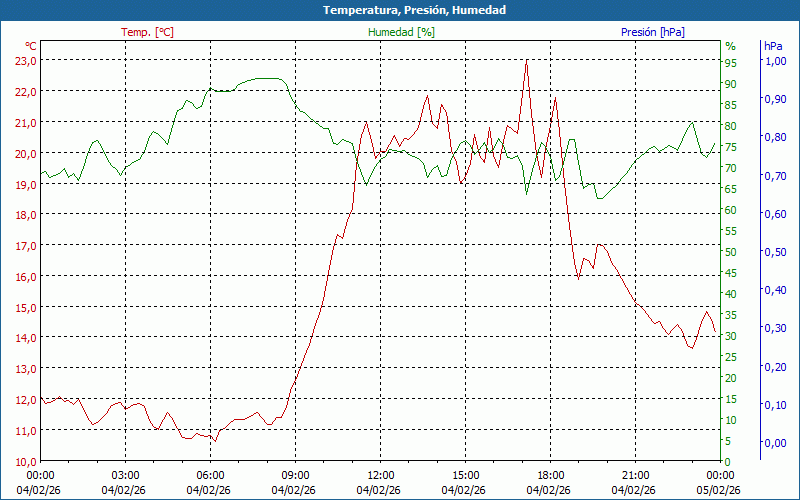Viewport: 800px width, 500px height.
Task: Click the 16,0 temperature axis tick
Action: (x=25, y=276)
